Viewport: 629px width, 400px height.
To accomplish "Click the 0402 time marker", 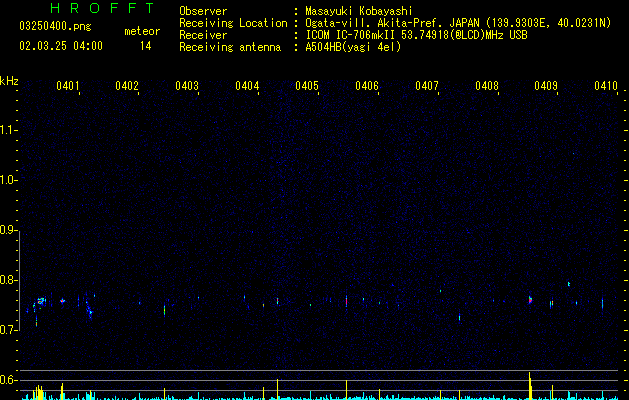I will [127, 85].
